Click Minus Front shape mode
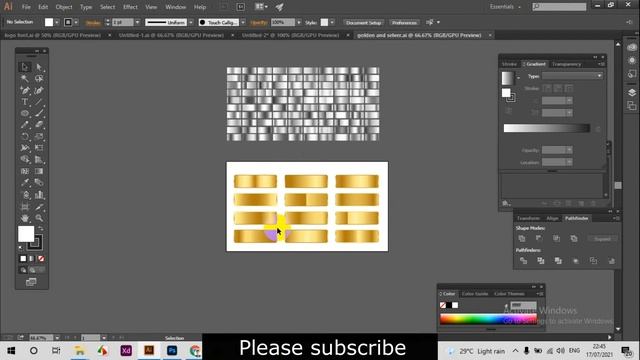 tap(539, 238)
